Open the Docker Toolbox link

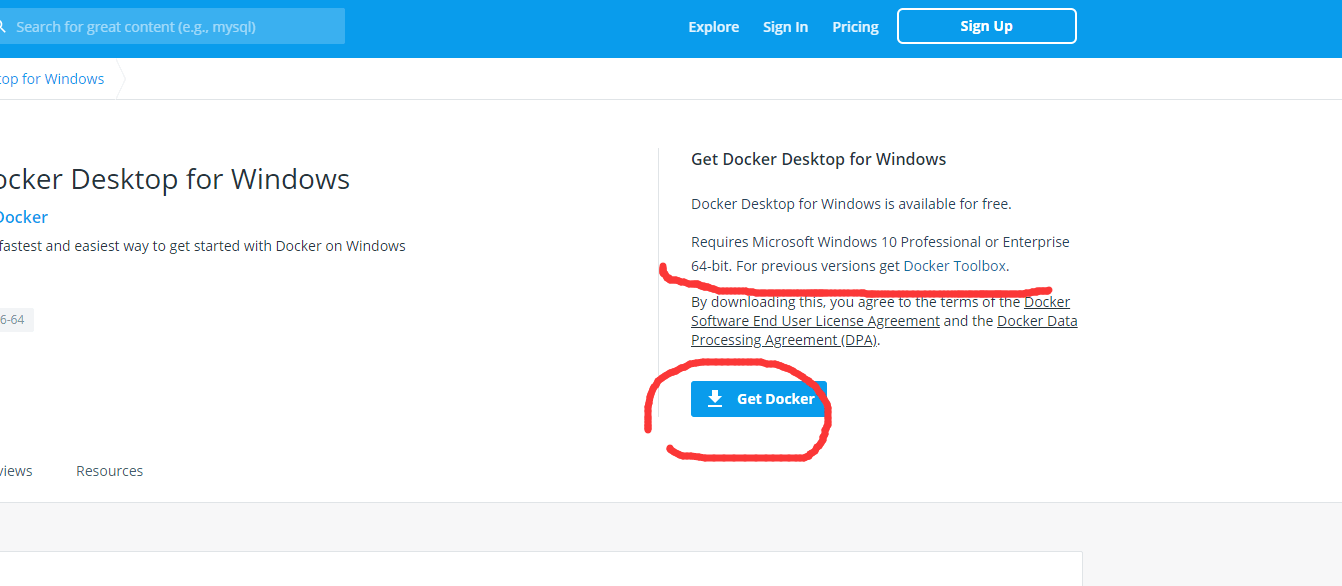955,266
